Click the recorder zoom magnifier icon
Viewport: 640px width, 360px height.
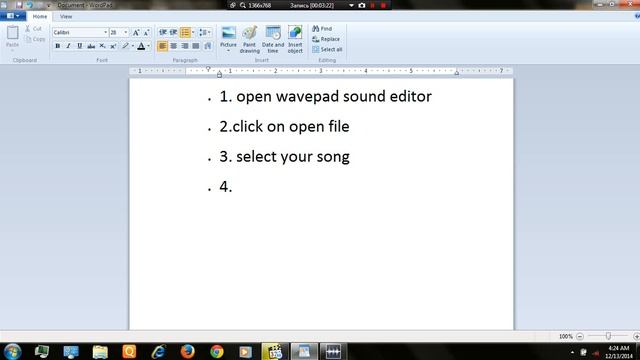(x=243, y=5)
